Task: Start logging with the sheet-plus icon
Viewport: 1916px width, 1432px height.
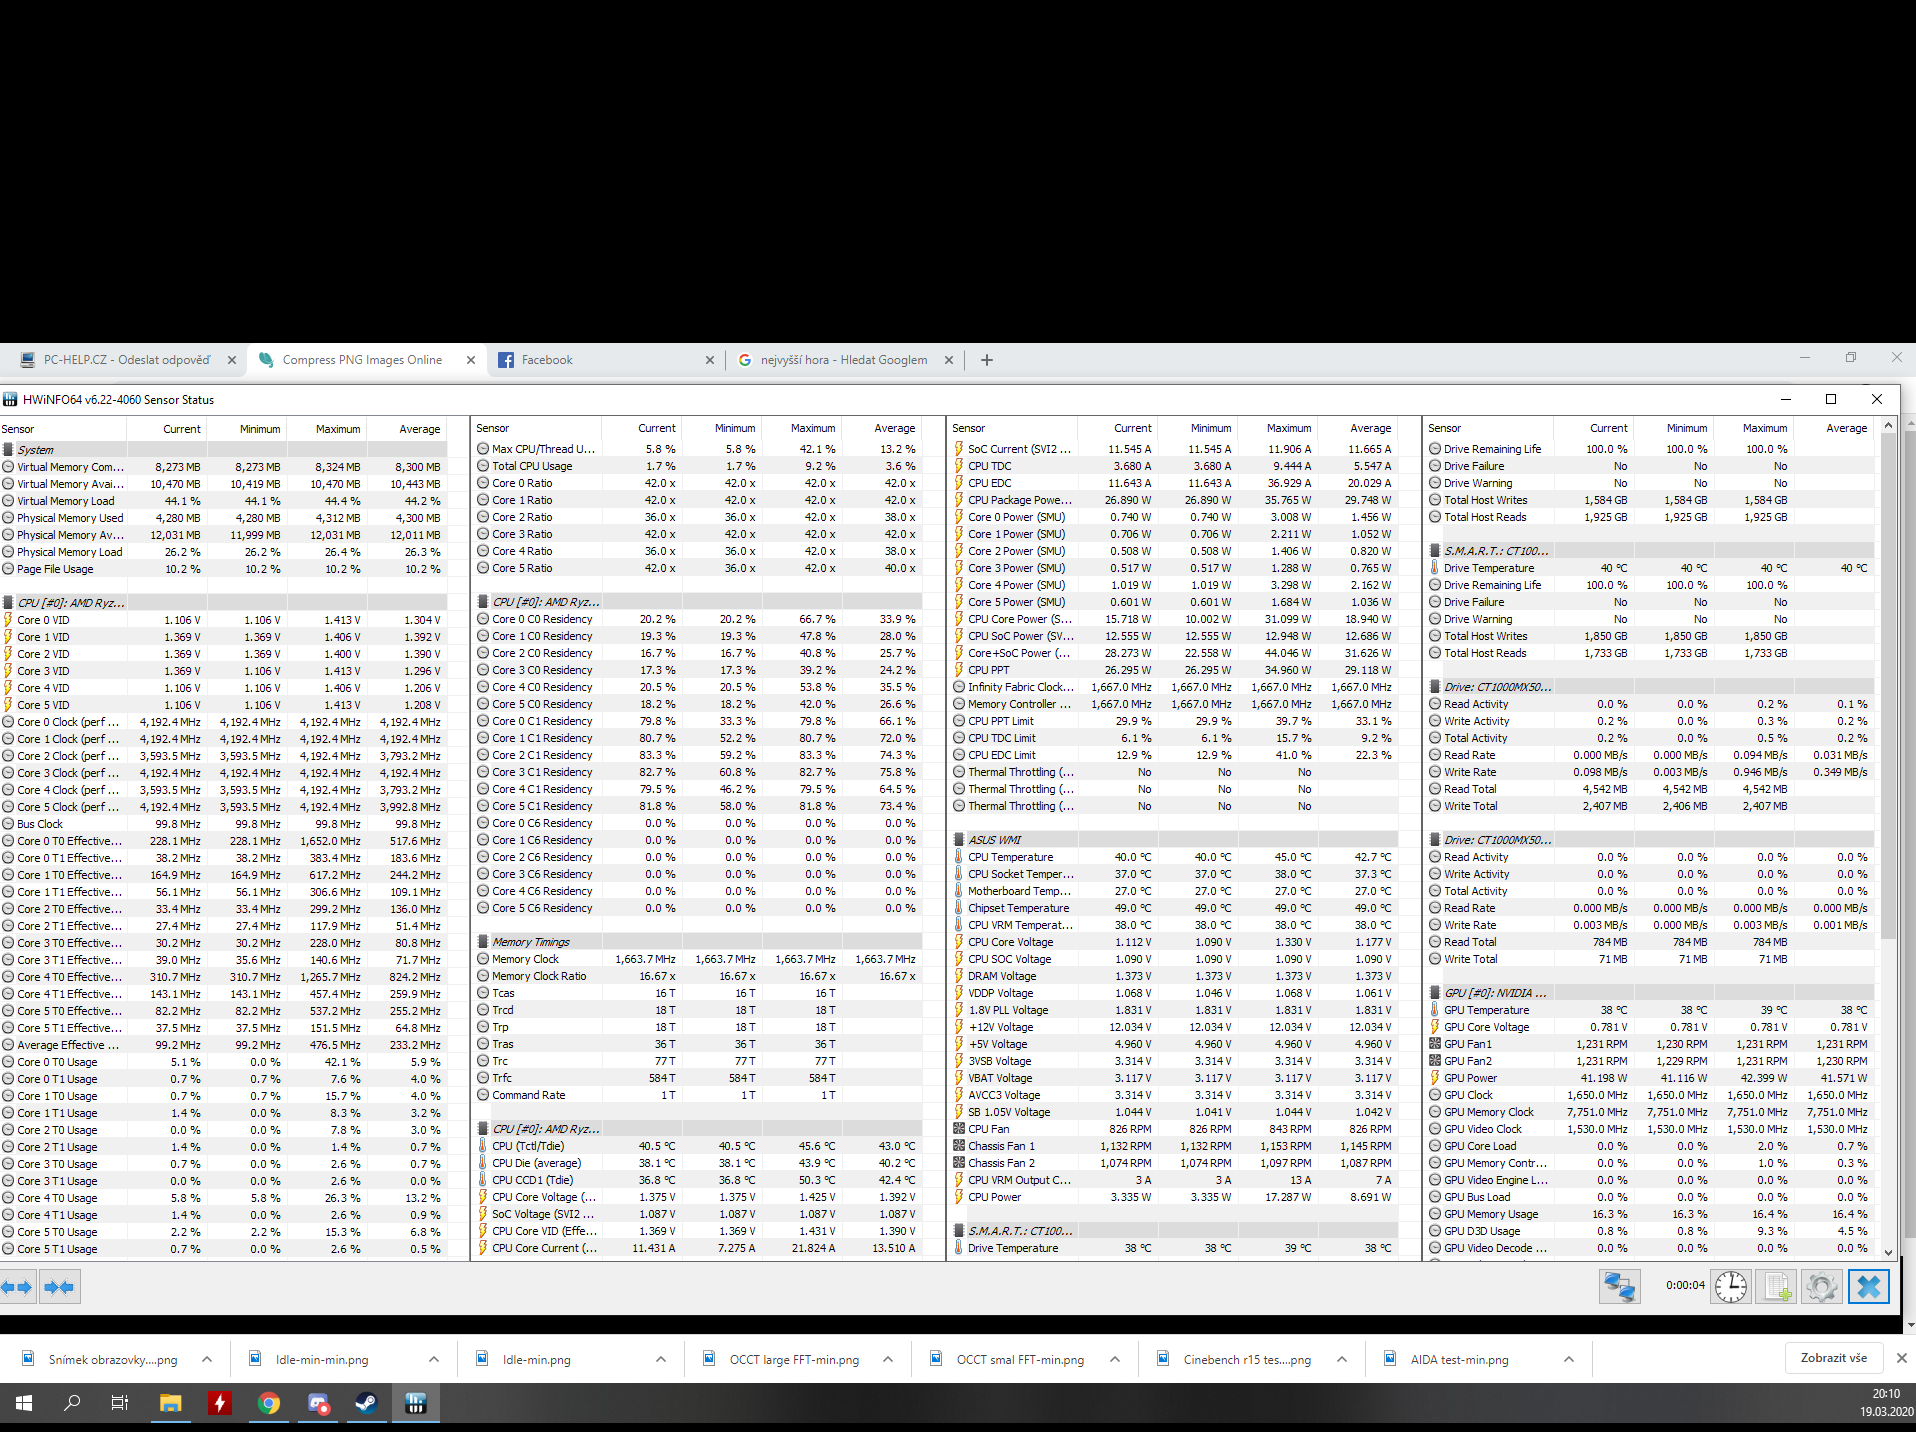Action: (x=1777, y=1286)
